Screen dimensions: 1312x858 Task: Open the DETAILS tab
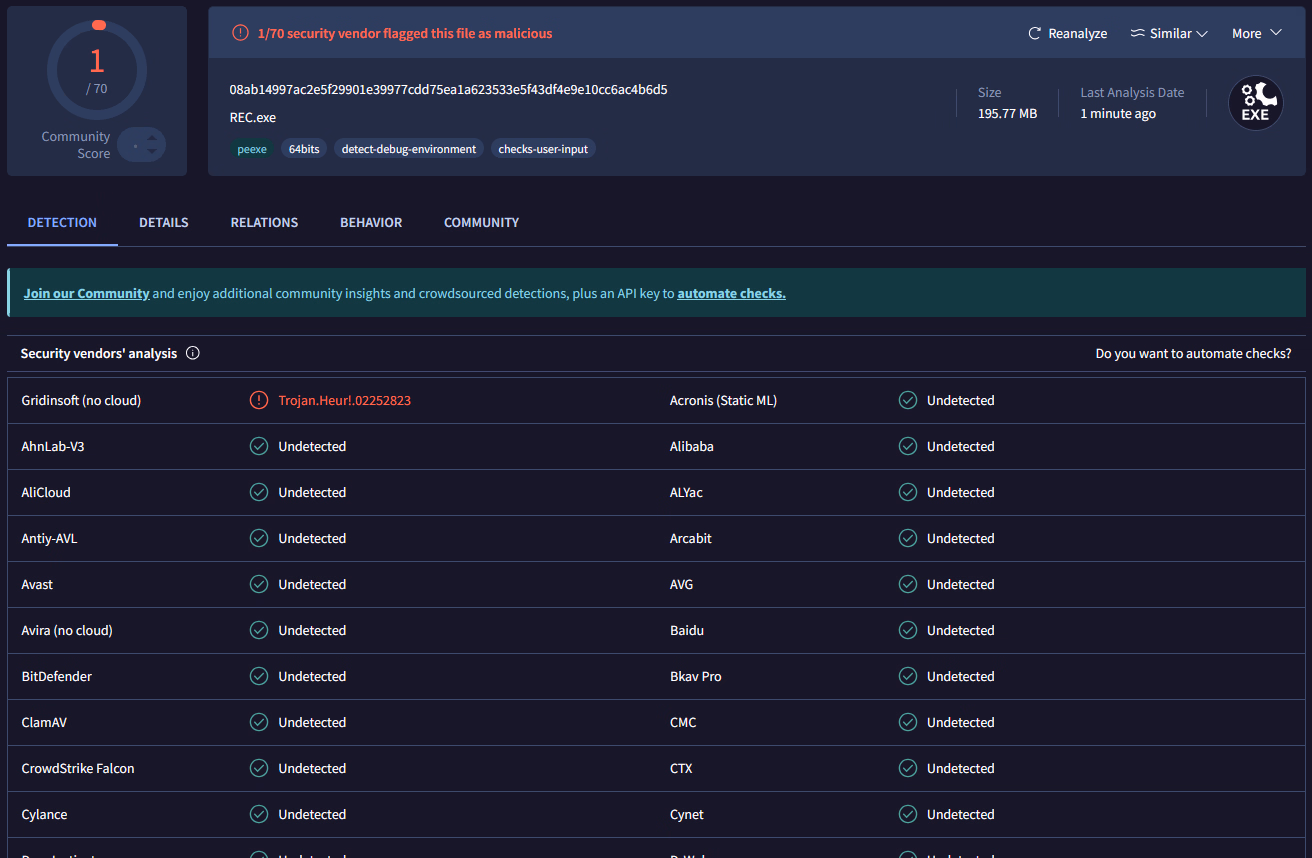[x=164, y=222]
